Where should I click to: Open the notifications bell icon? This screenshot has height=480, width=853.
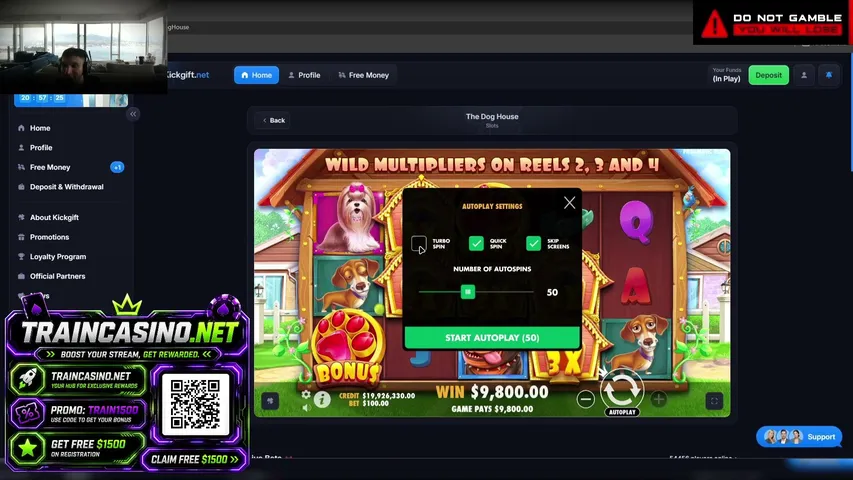point(829,75)
